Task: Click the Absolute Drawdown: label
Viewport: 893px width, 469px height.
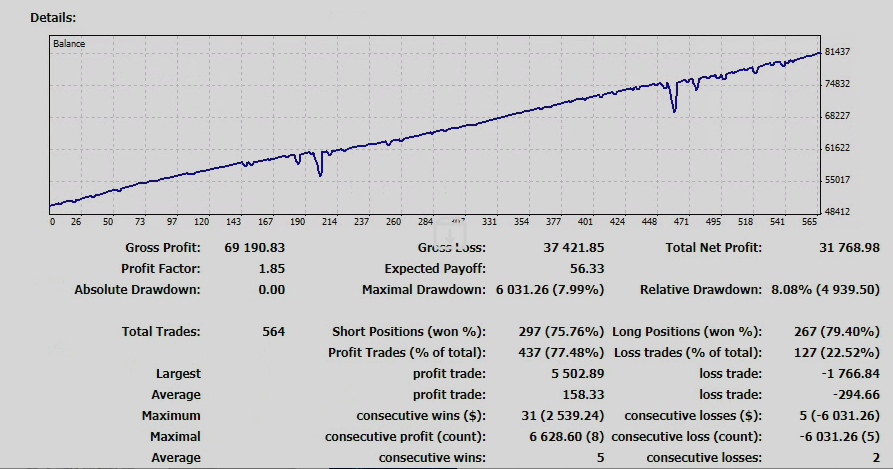Action: (137, 290)
